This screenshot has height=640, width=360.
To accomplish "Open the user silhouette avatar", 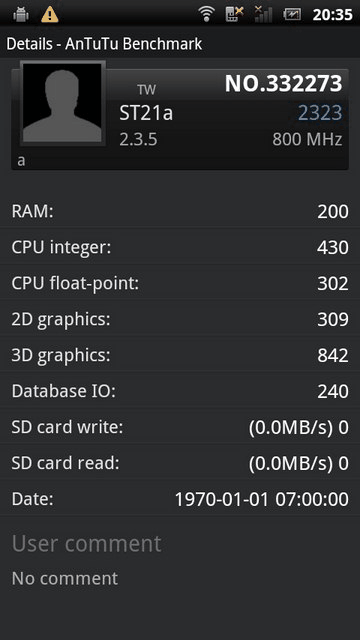I will [62, 103].
